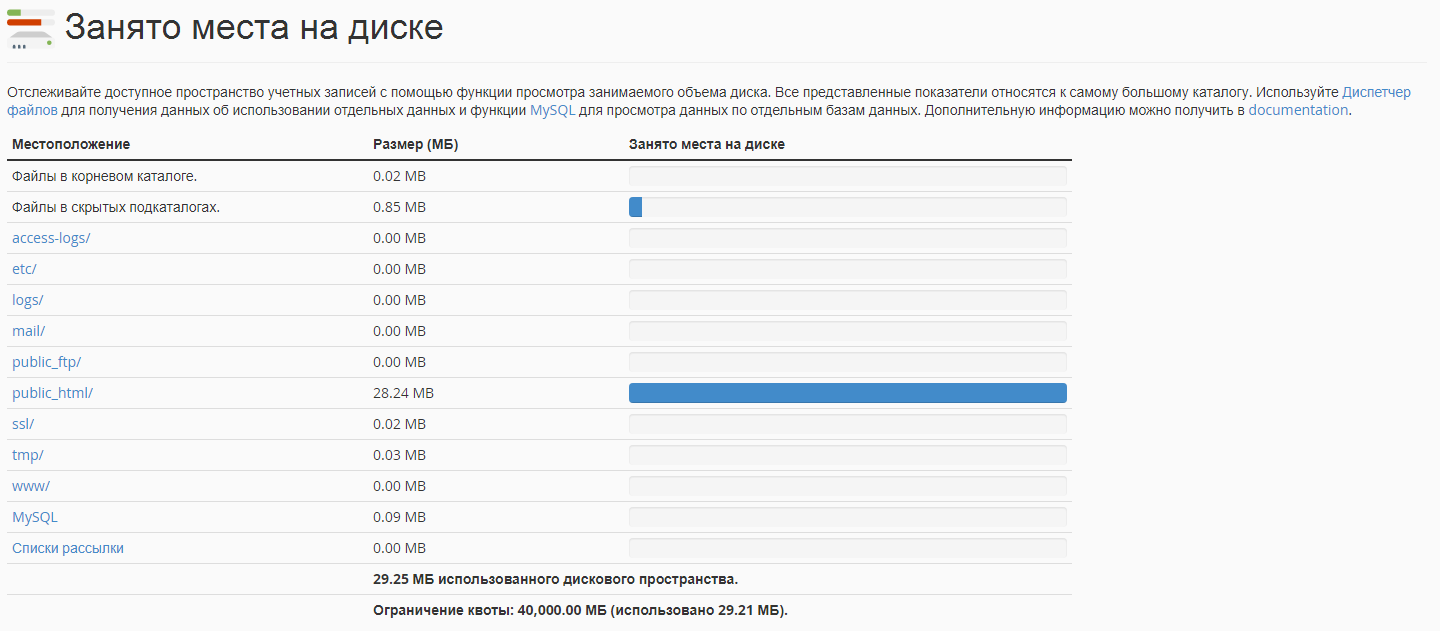This screenshot has width=1440, height=631.
Task: Open the MySQL row link in the table
Action: (x=35, y=517)
